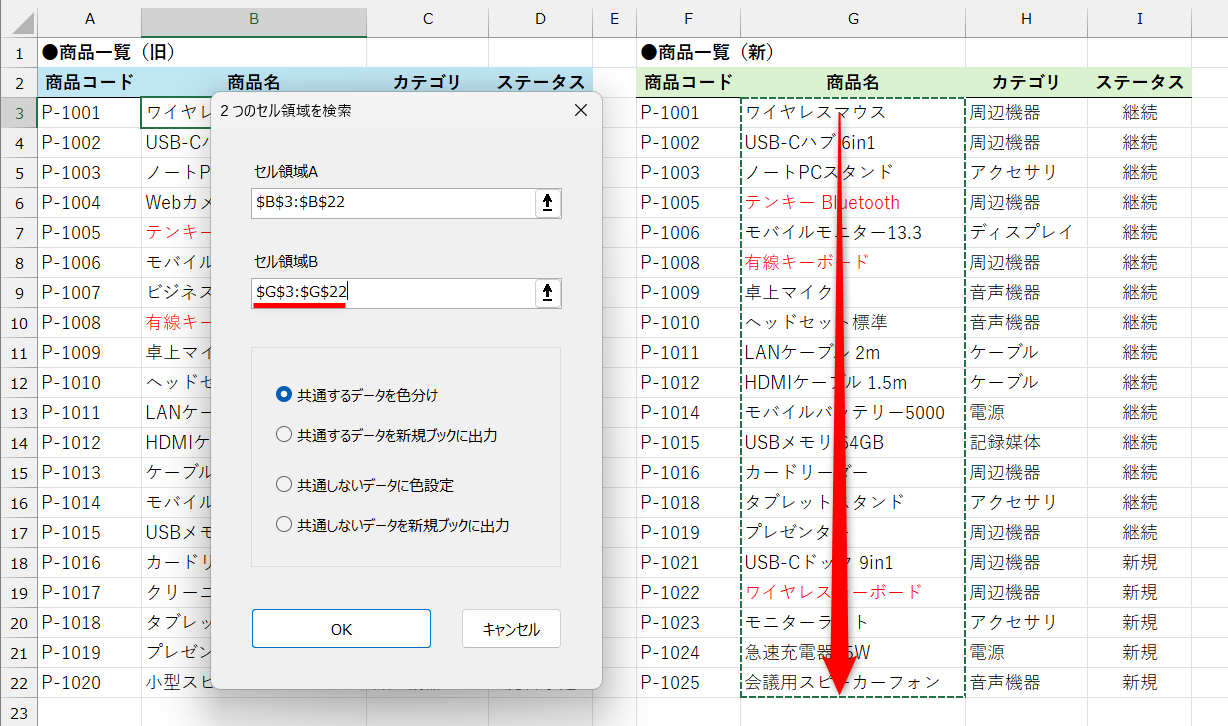This screenshot has width=1228, height=726.
Task: Click カテゴリ header in column H
Action: (1026, 82)
